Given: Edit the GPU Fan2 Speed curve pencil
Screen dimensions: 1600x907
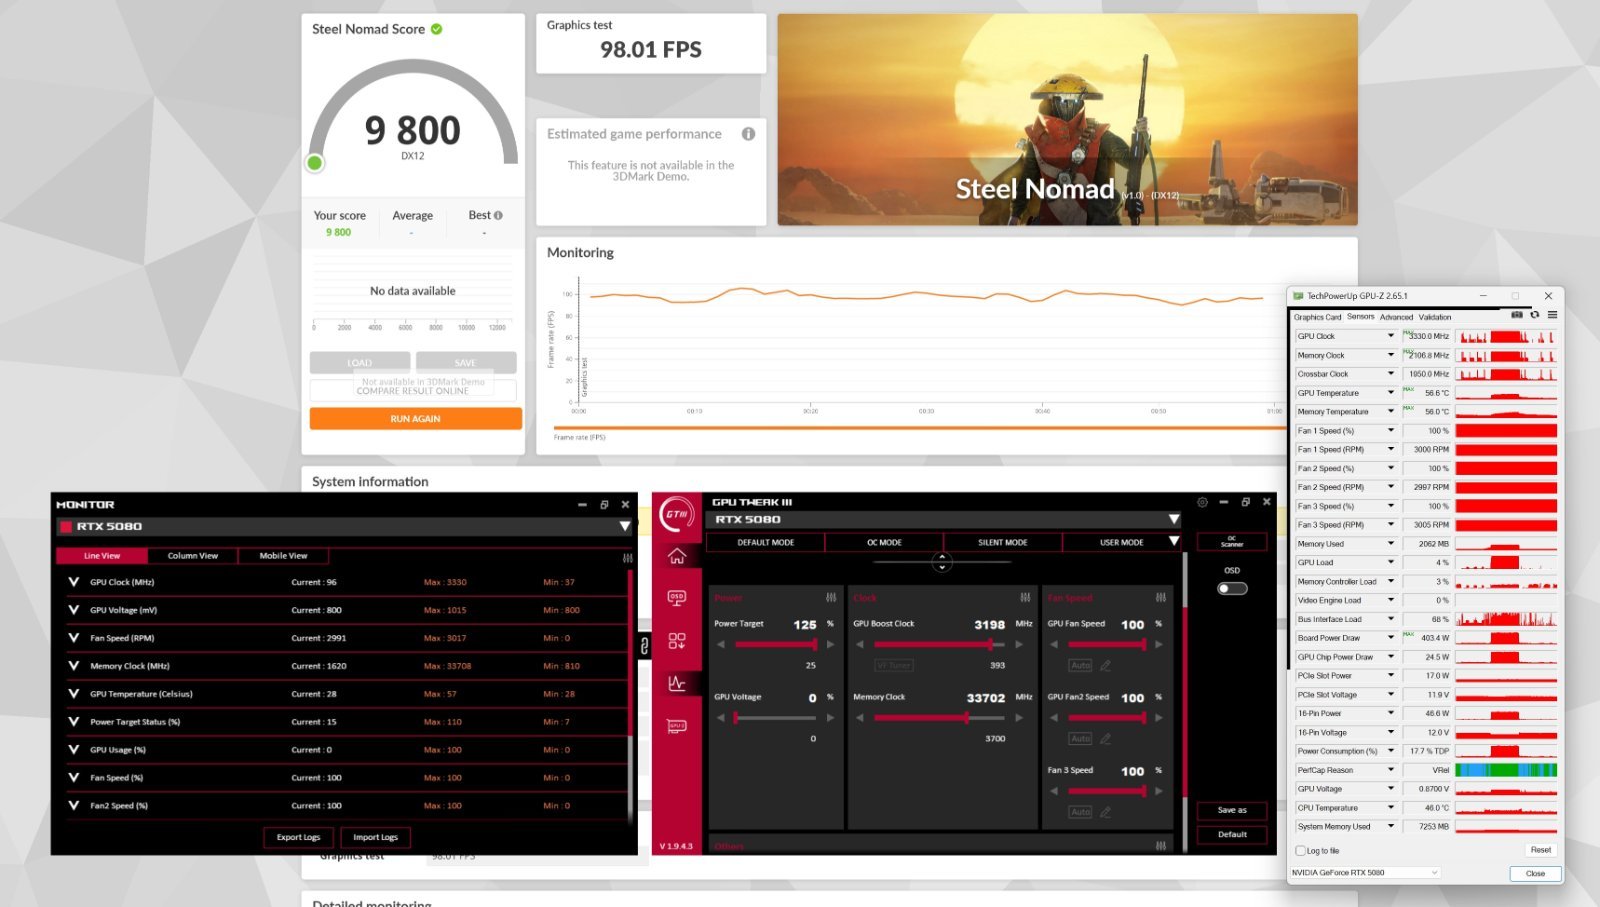Looking at the screenshot, I should tap(1105, 739).
